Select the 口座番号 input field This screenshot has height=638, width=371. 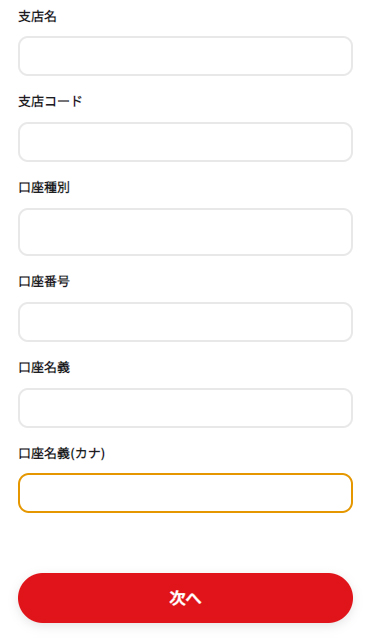(x=185, y=322)
